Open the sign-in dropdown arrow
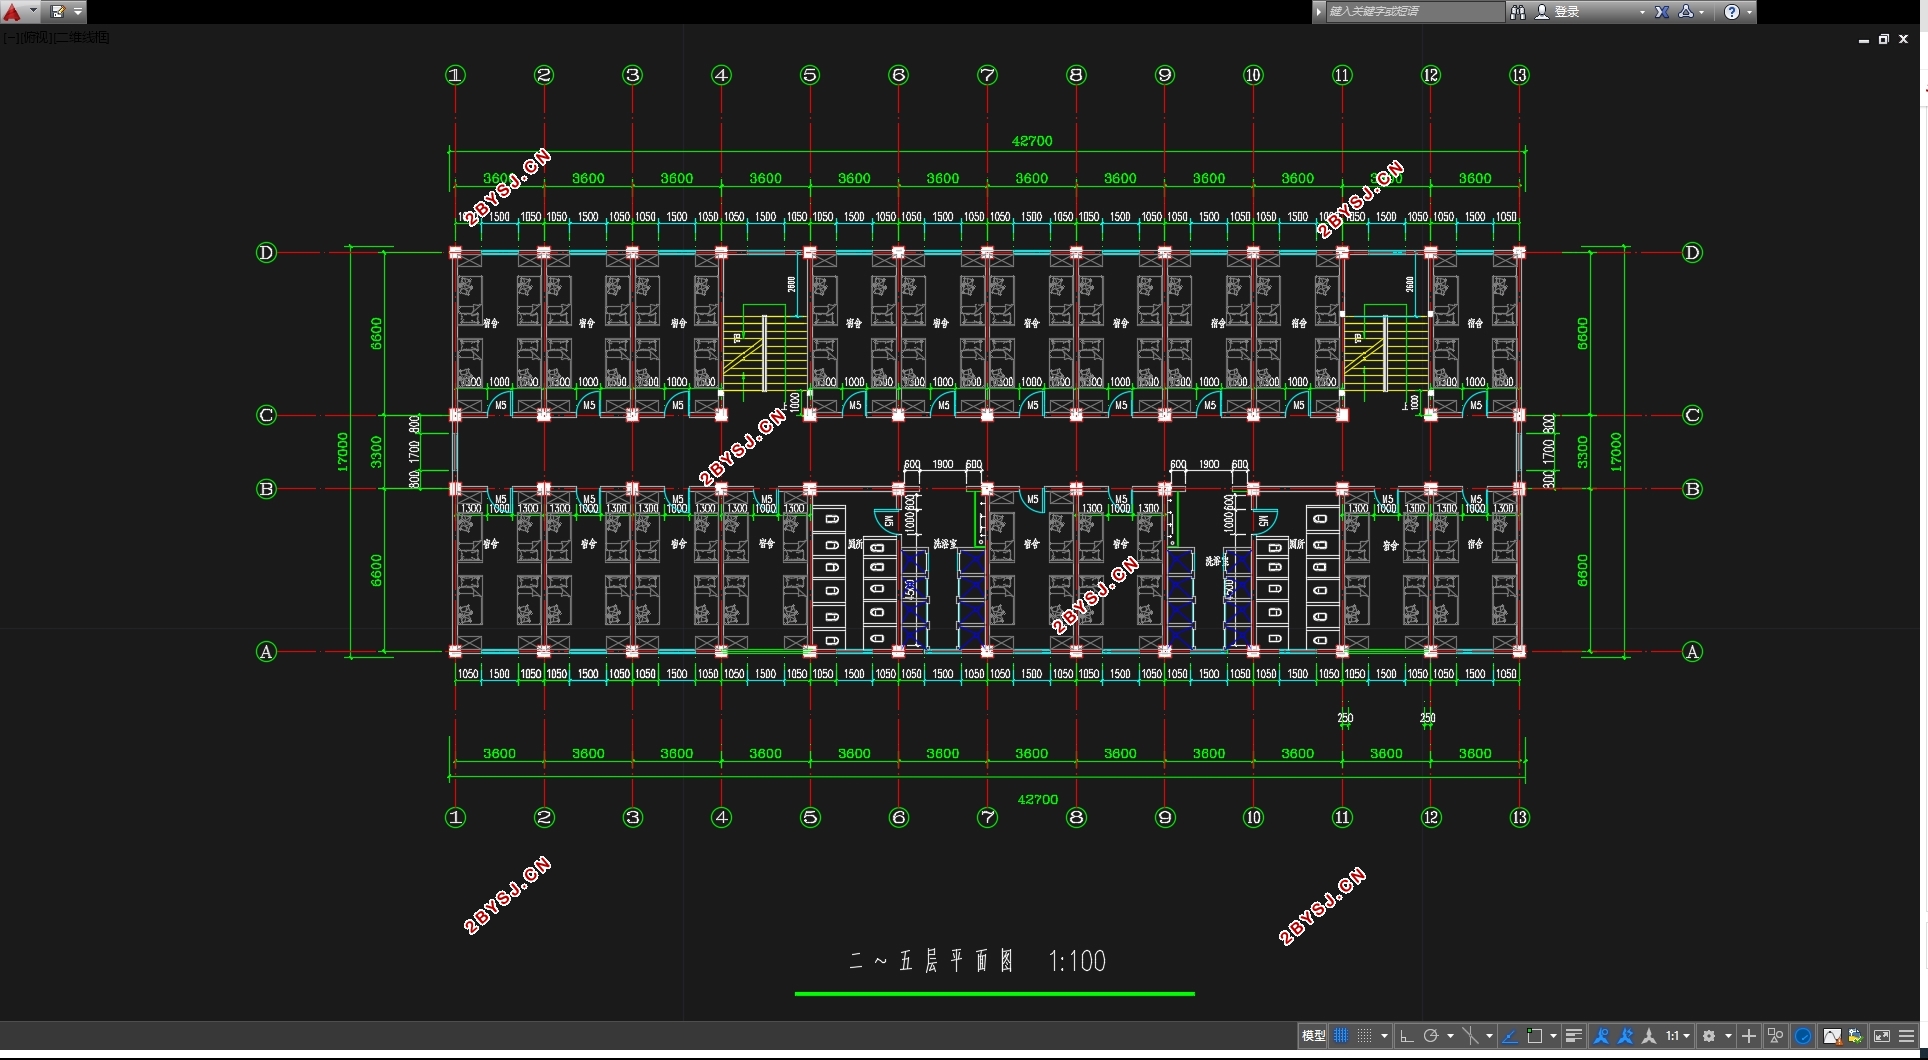Screen dimensions: 1928x1060 pos(1642,12)
